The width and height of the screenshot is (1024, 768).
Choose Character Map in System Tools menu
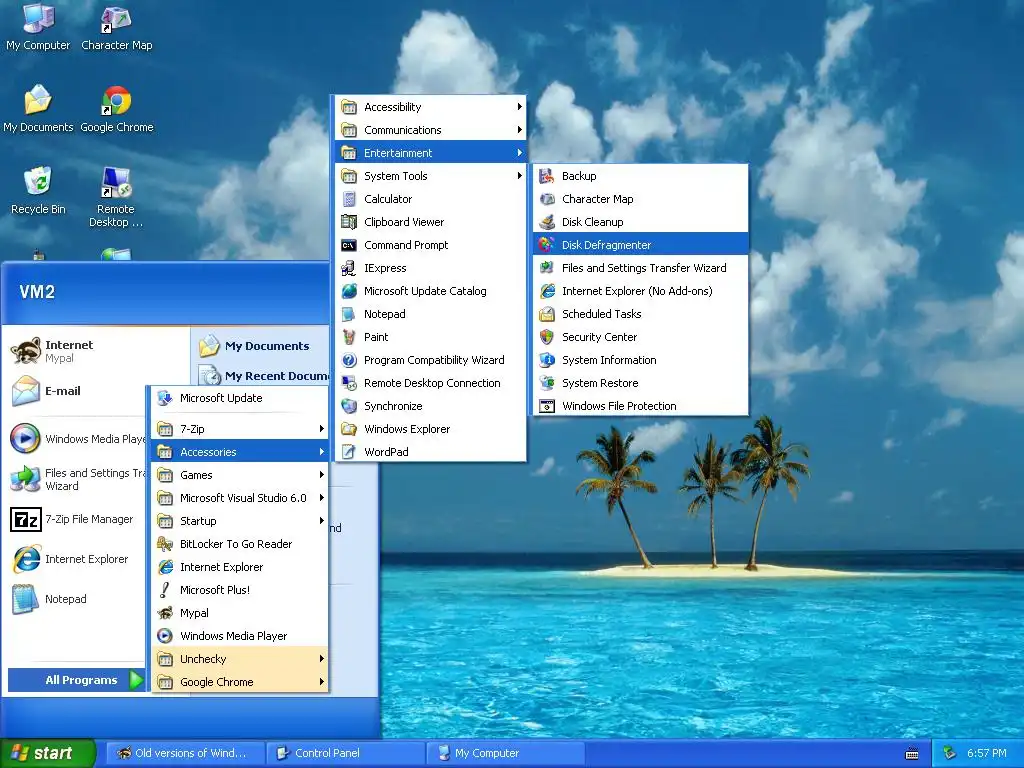[x=641, y=199]
